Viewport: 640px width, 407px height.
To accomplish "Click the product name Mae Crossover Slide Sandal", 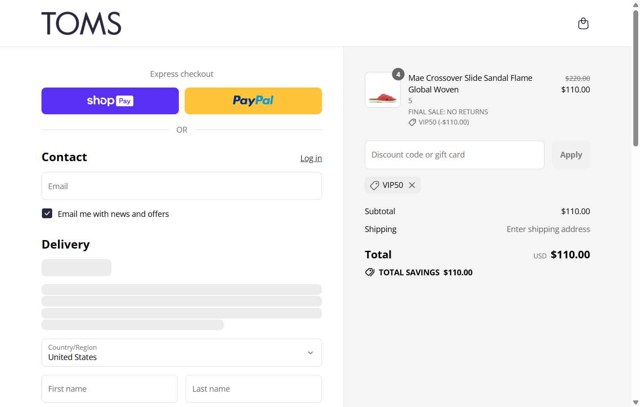I will coord(470,84).
